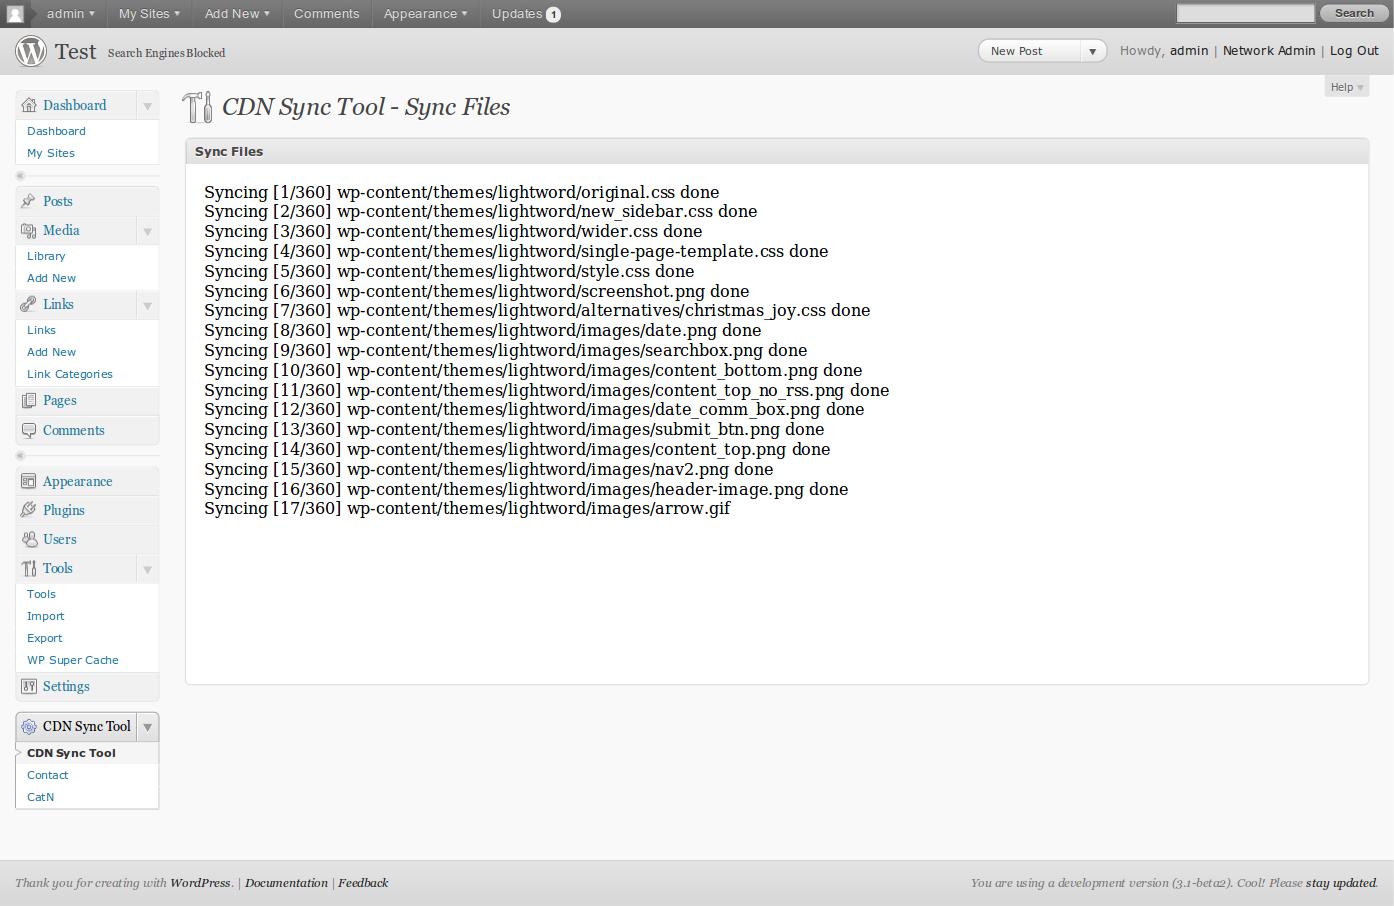Click the Comments bubble icon in sidebar
This screenshot has height=906, width=1394.
(28, 430)
